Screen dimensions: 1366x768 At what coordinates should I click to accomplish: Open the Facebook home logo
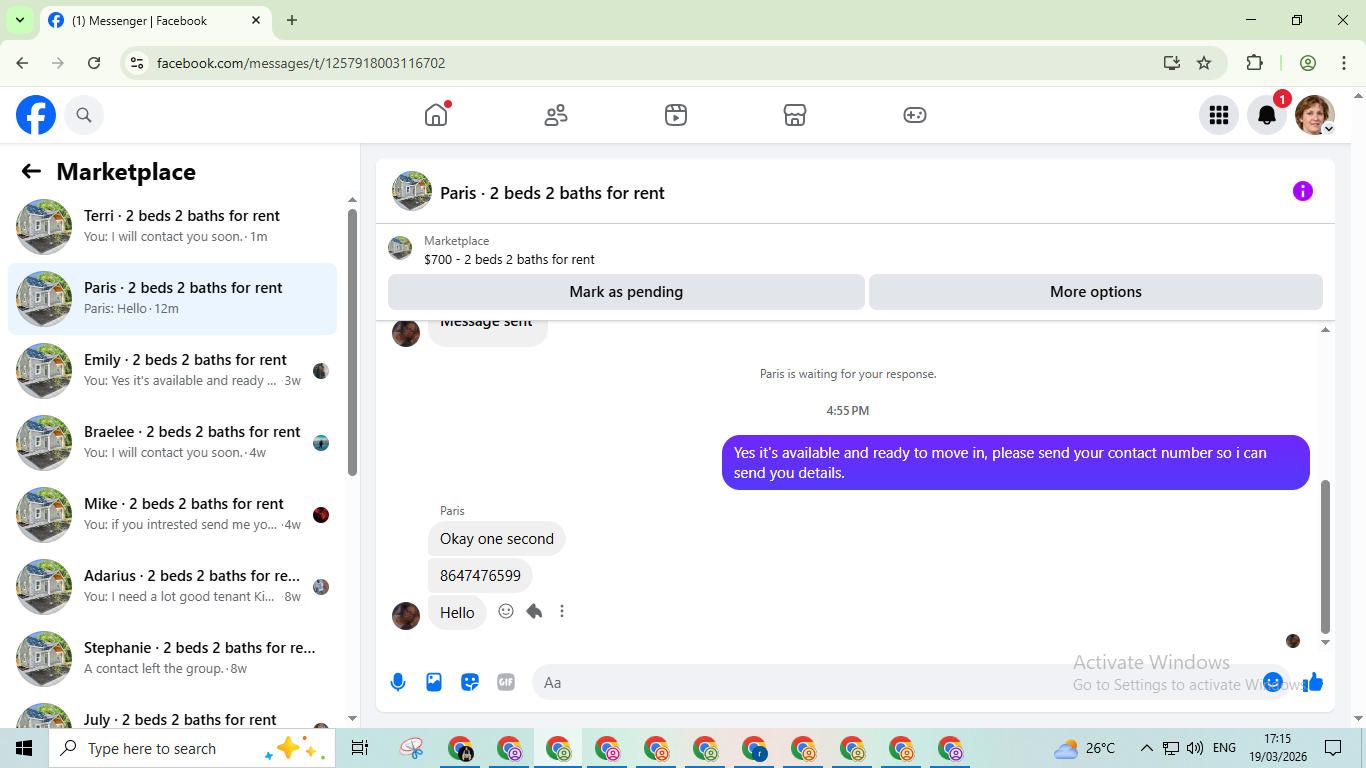[36, 115]
